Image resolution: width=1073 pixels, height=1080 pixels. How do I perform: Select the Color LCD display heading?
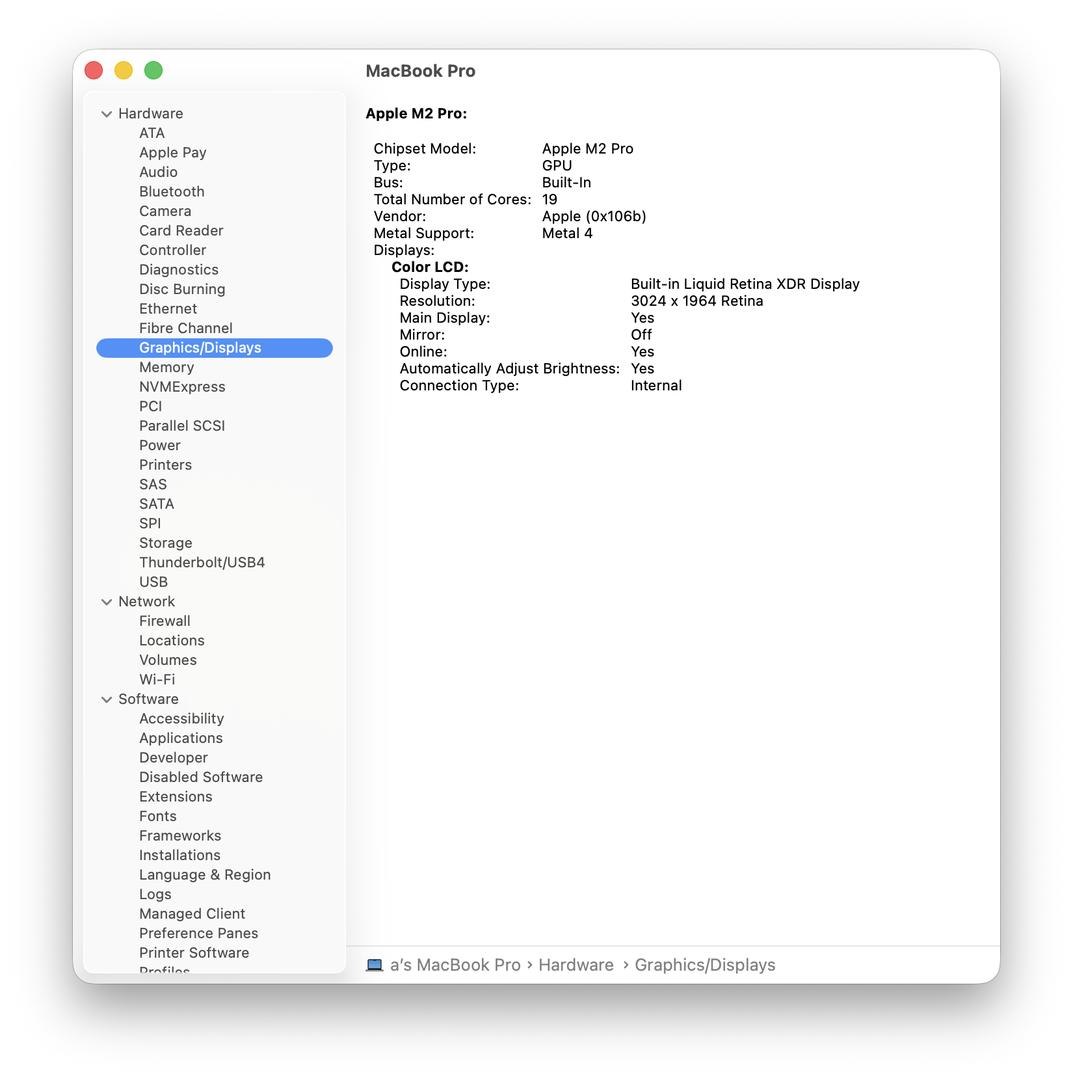coord(429,267)
